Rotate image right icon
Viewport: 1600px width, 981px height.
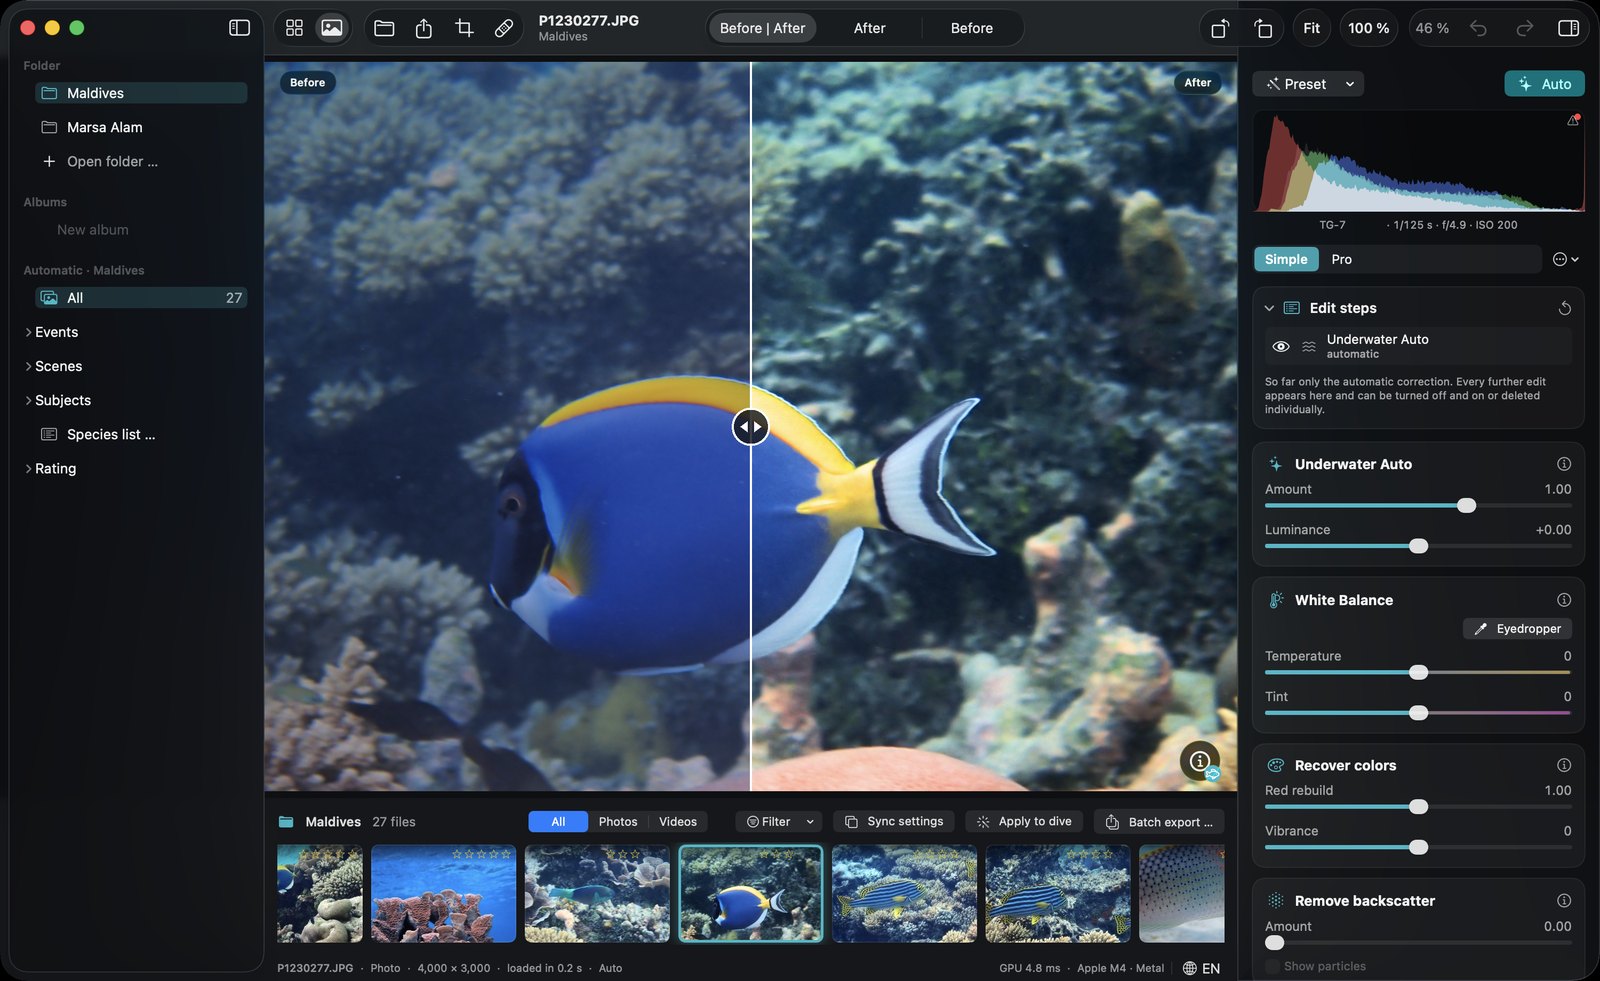click(1264, 28)
